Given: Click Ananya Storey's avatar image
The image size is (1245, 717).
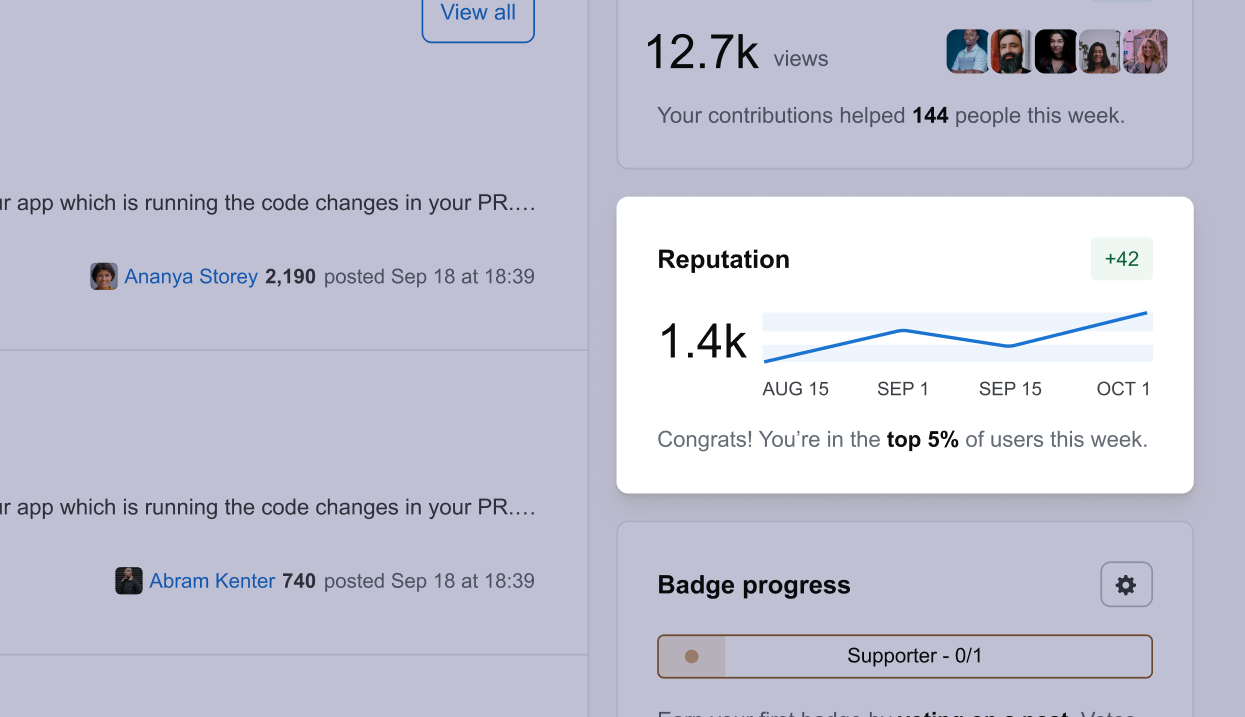Looking at the screenshot, I should 104,277.
